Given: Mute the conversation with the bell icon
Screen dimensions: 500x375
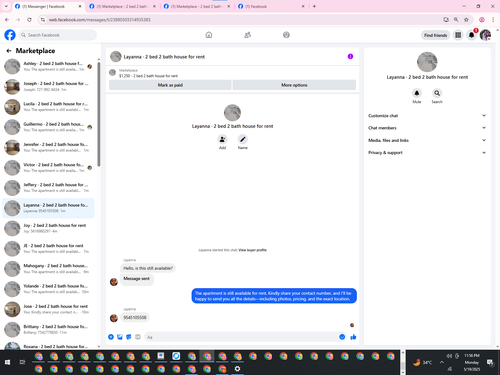Looking at the screenshot, I should [x=417, y=93].
